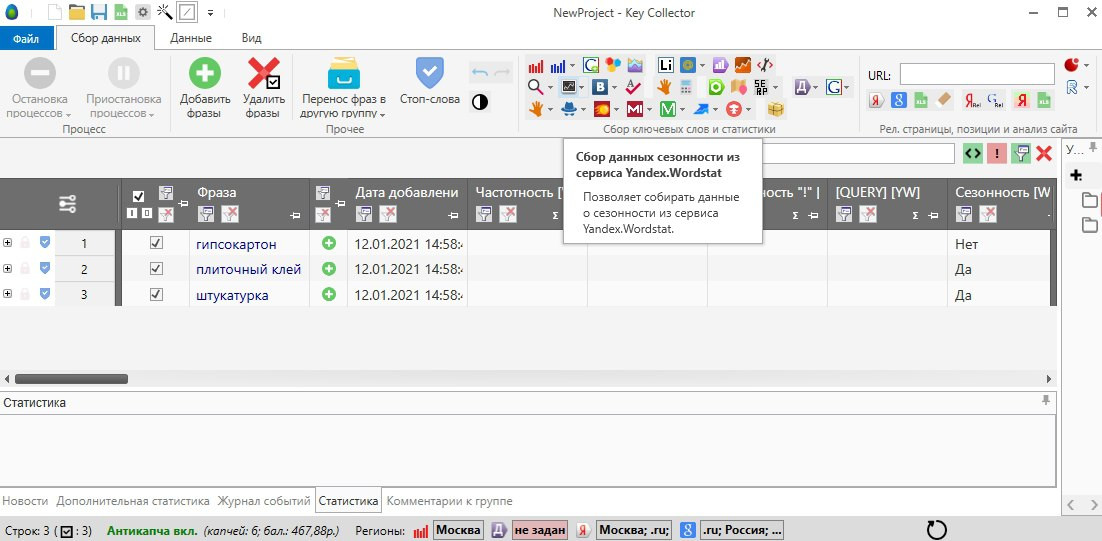Click the Москва region button in status bar
Image resolution: width=1102 pixels, height=541 pixels.
(x=458, y=530)
